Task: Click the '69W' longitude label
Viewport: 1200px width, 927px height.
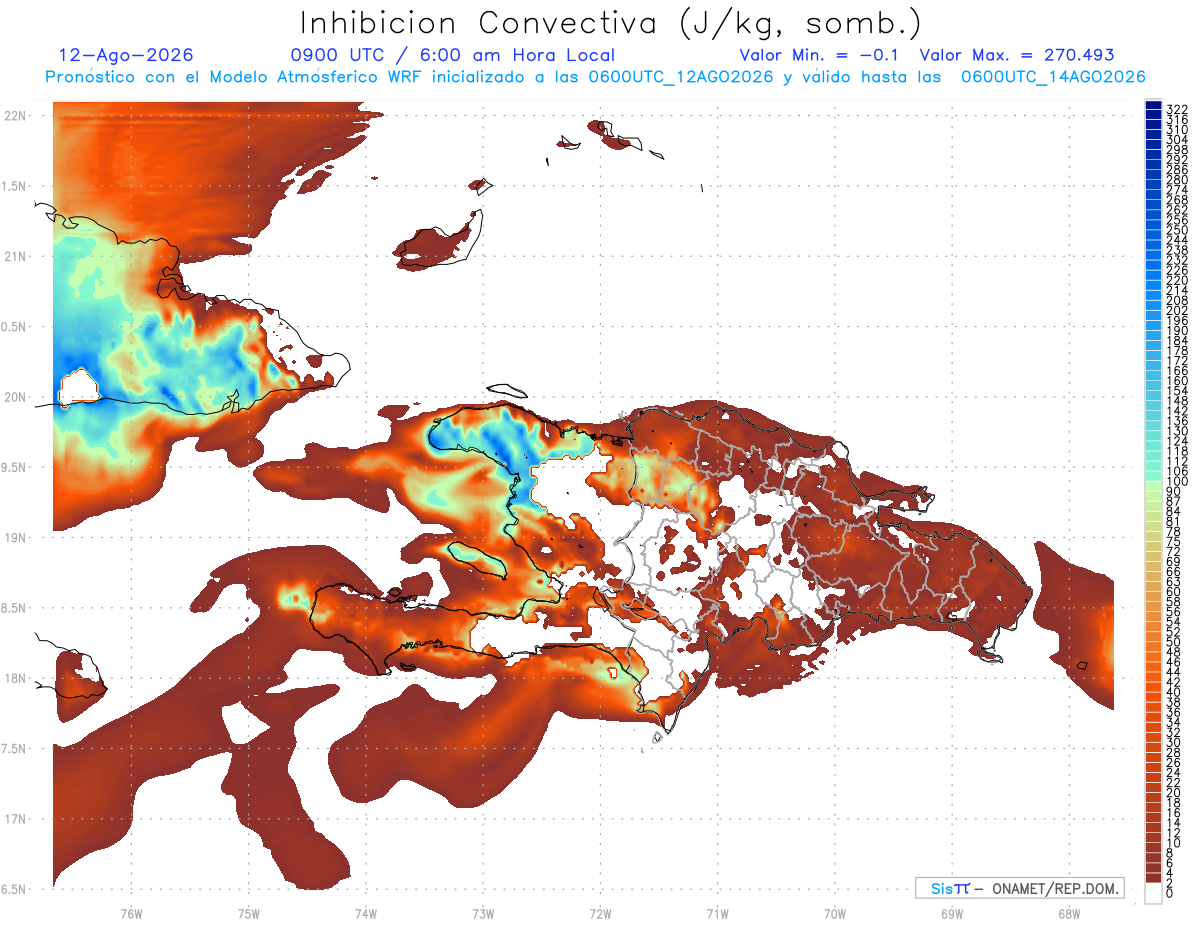Action: [951, 913]
